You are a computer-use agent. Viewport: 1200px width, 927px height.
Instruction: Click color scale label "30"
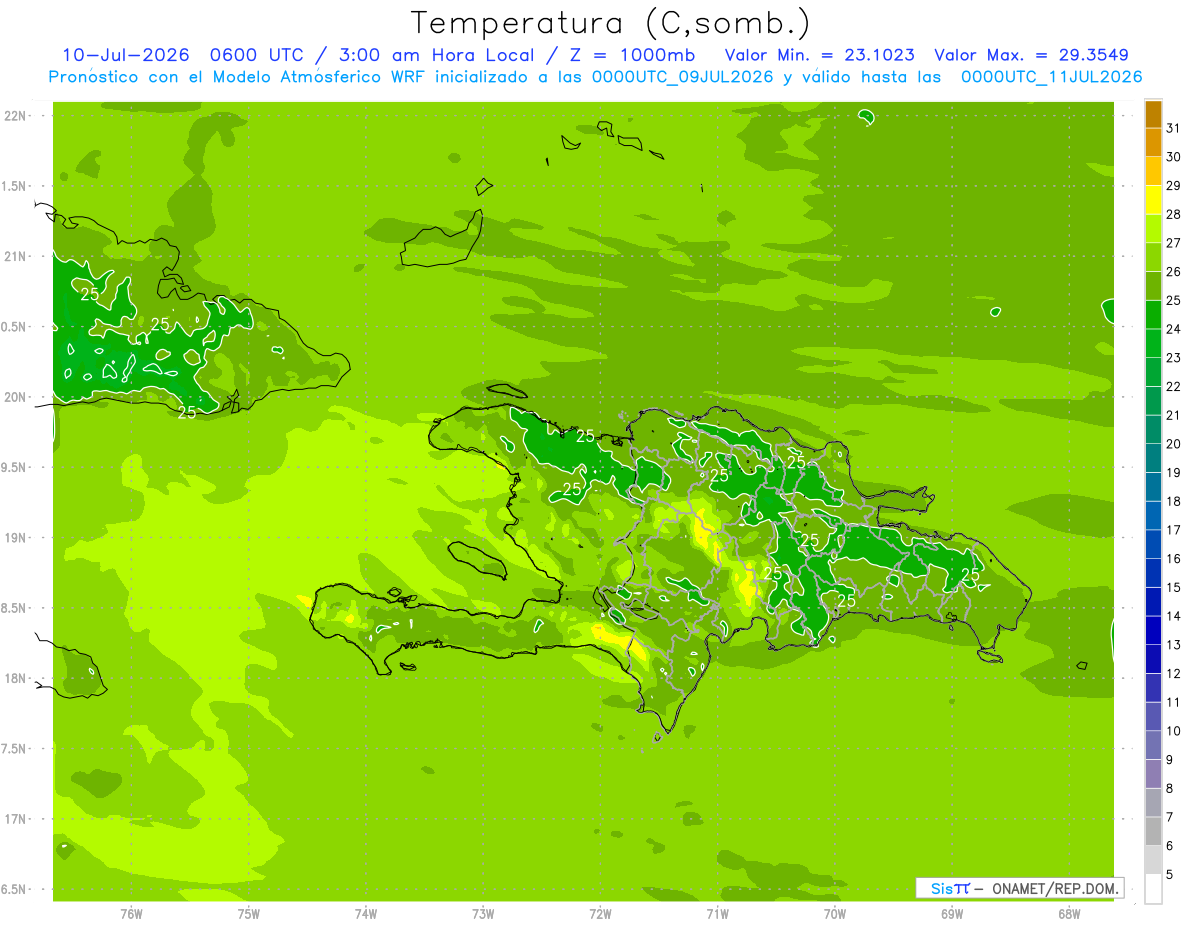(1173, 156)
